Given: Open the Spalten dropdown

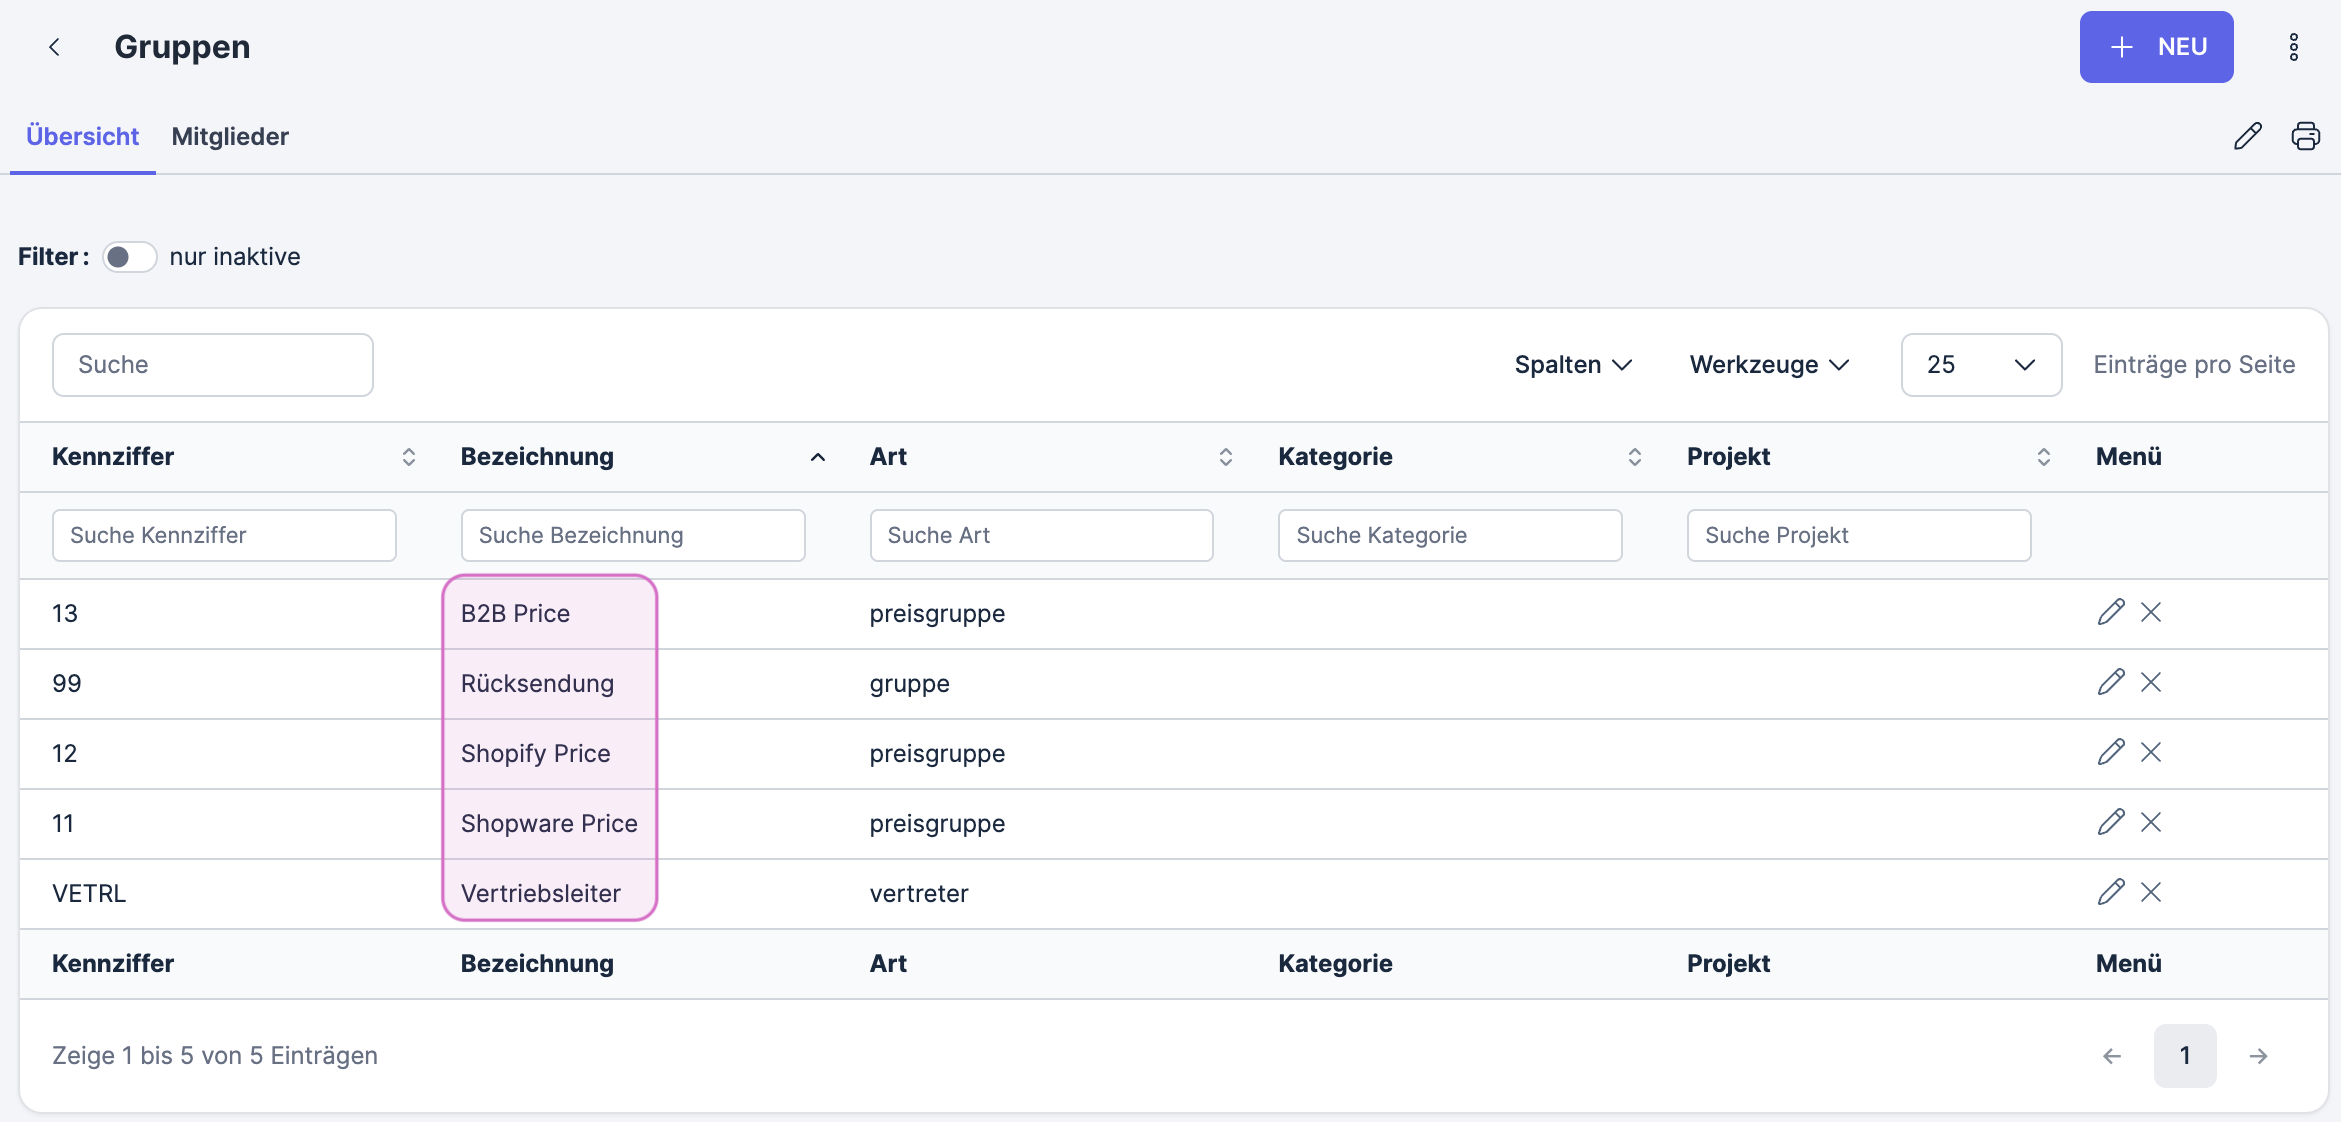Looking at the screenshot, I should point(1572,364).
